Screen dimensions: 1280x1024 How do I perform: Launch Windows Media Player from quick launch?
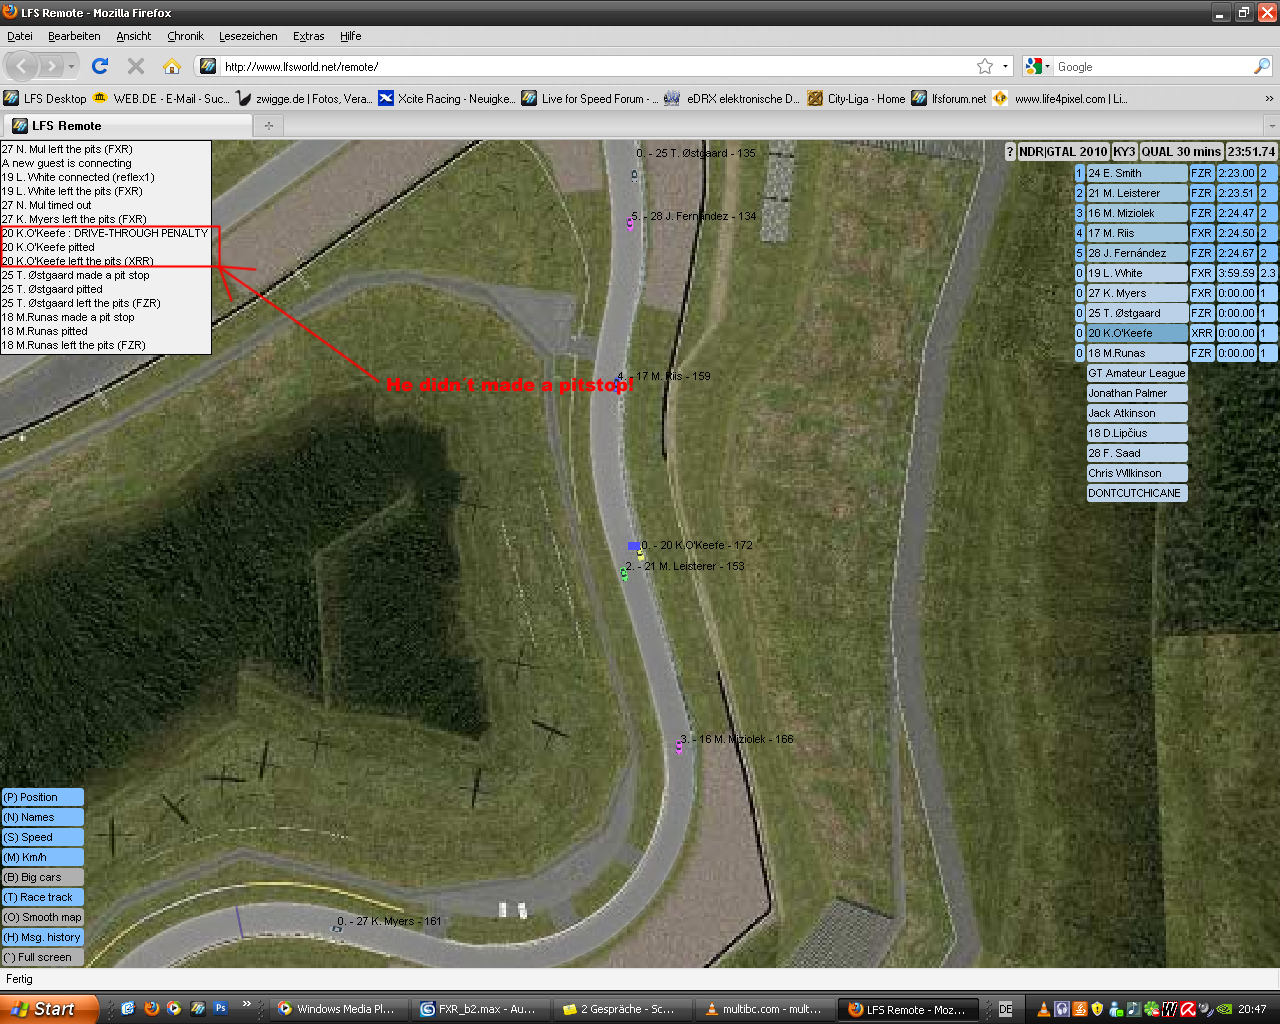click(x=174, y=1009)
